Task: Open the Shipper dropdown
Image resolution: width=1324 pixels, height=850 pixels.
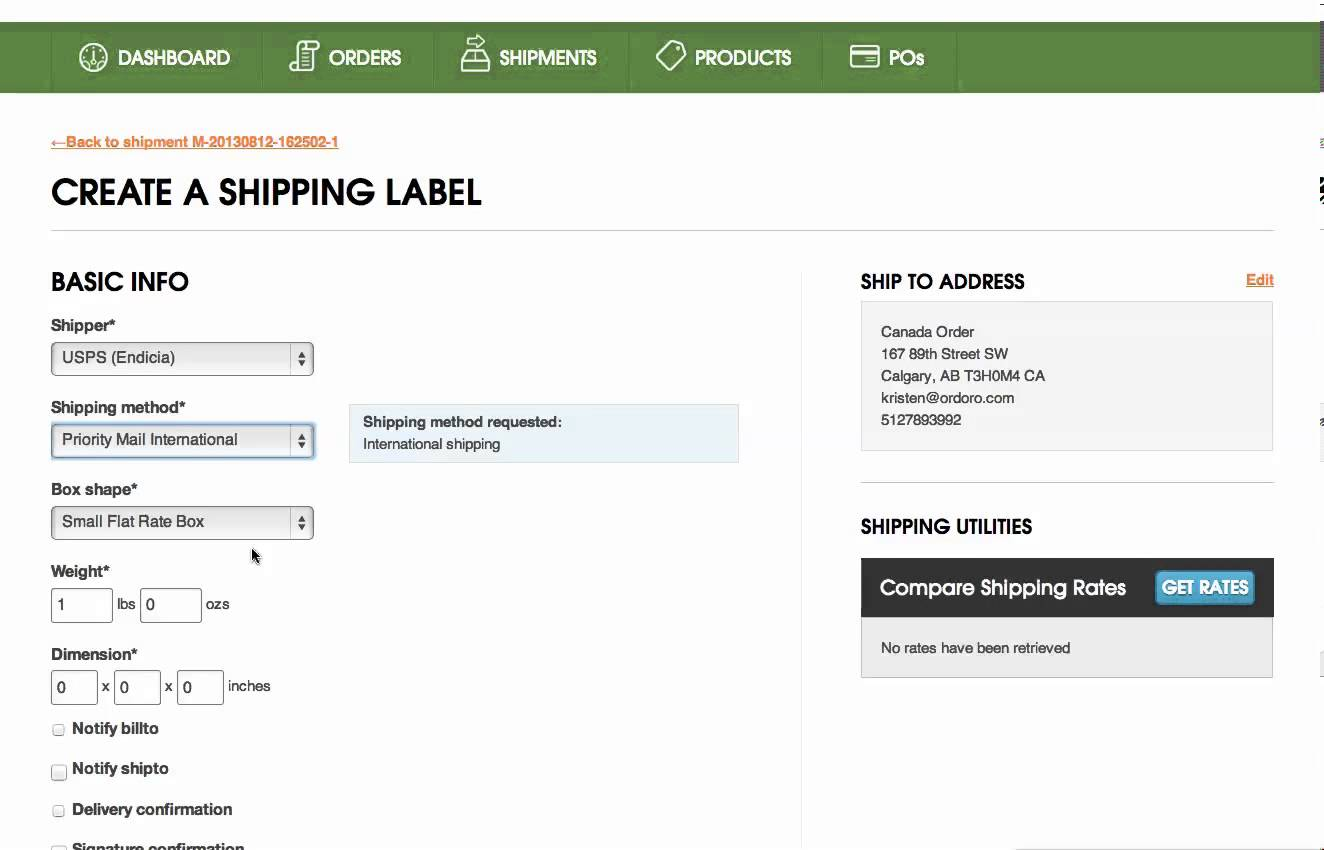Action: (182, 358)
